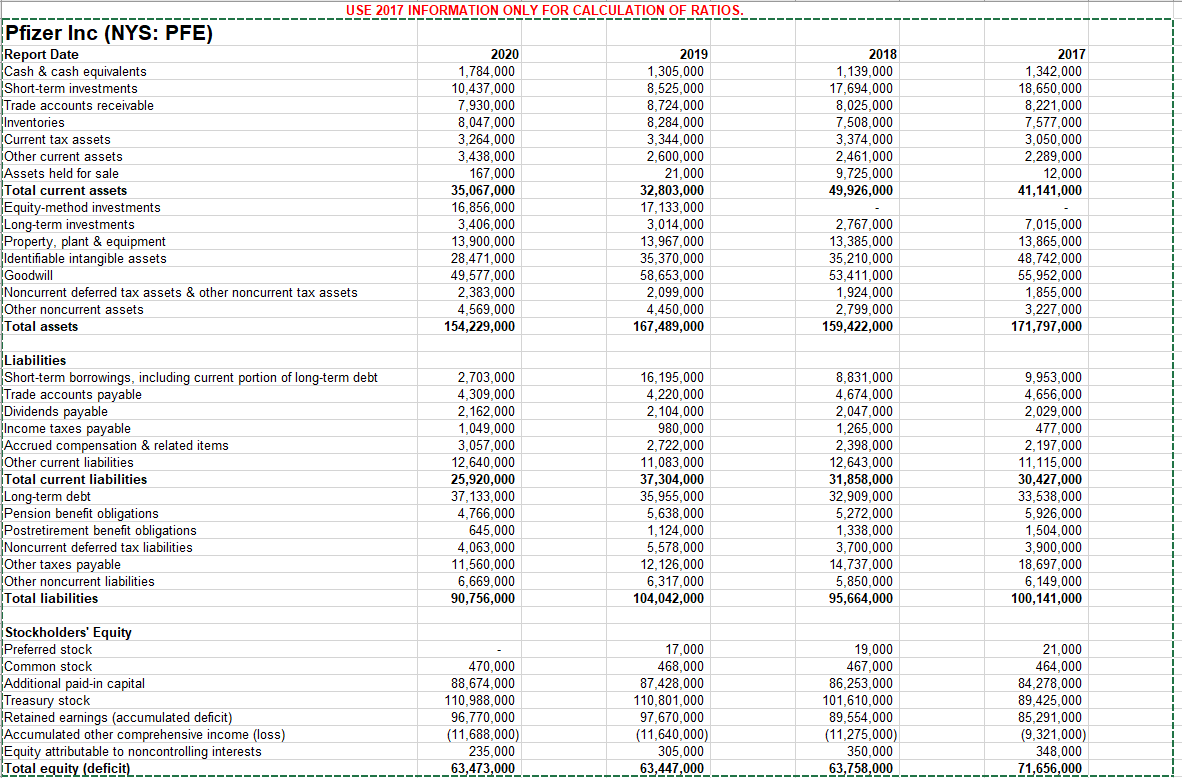Viewport: 1182px width, 778px height.
Task: Select the Goodwill row label
Action: click(x=29, y=276)
